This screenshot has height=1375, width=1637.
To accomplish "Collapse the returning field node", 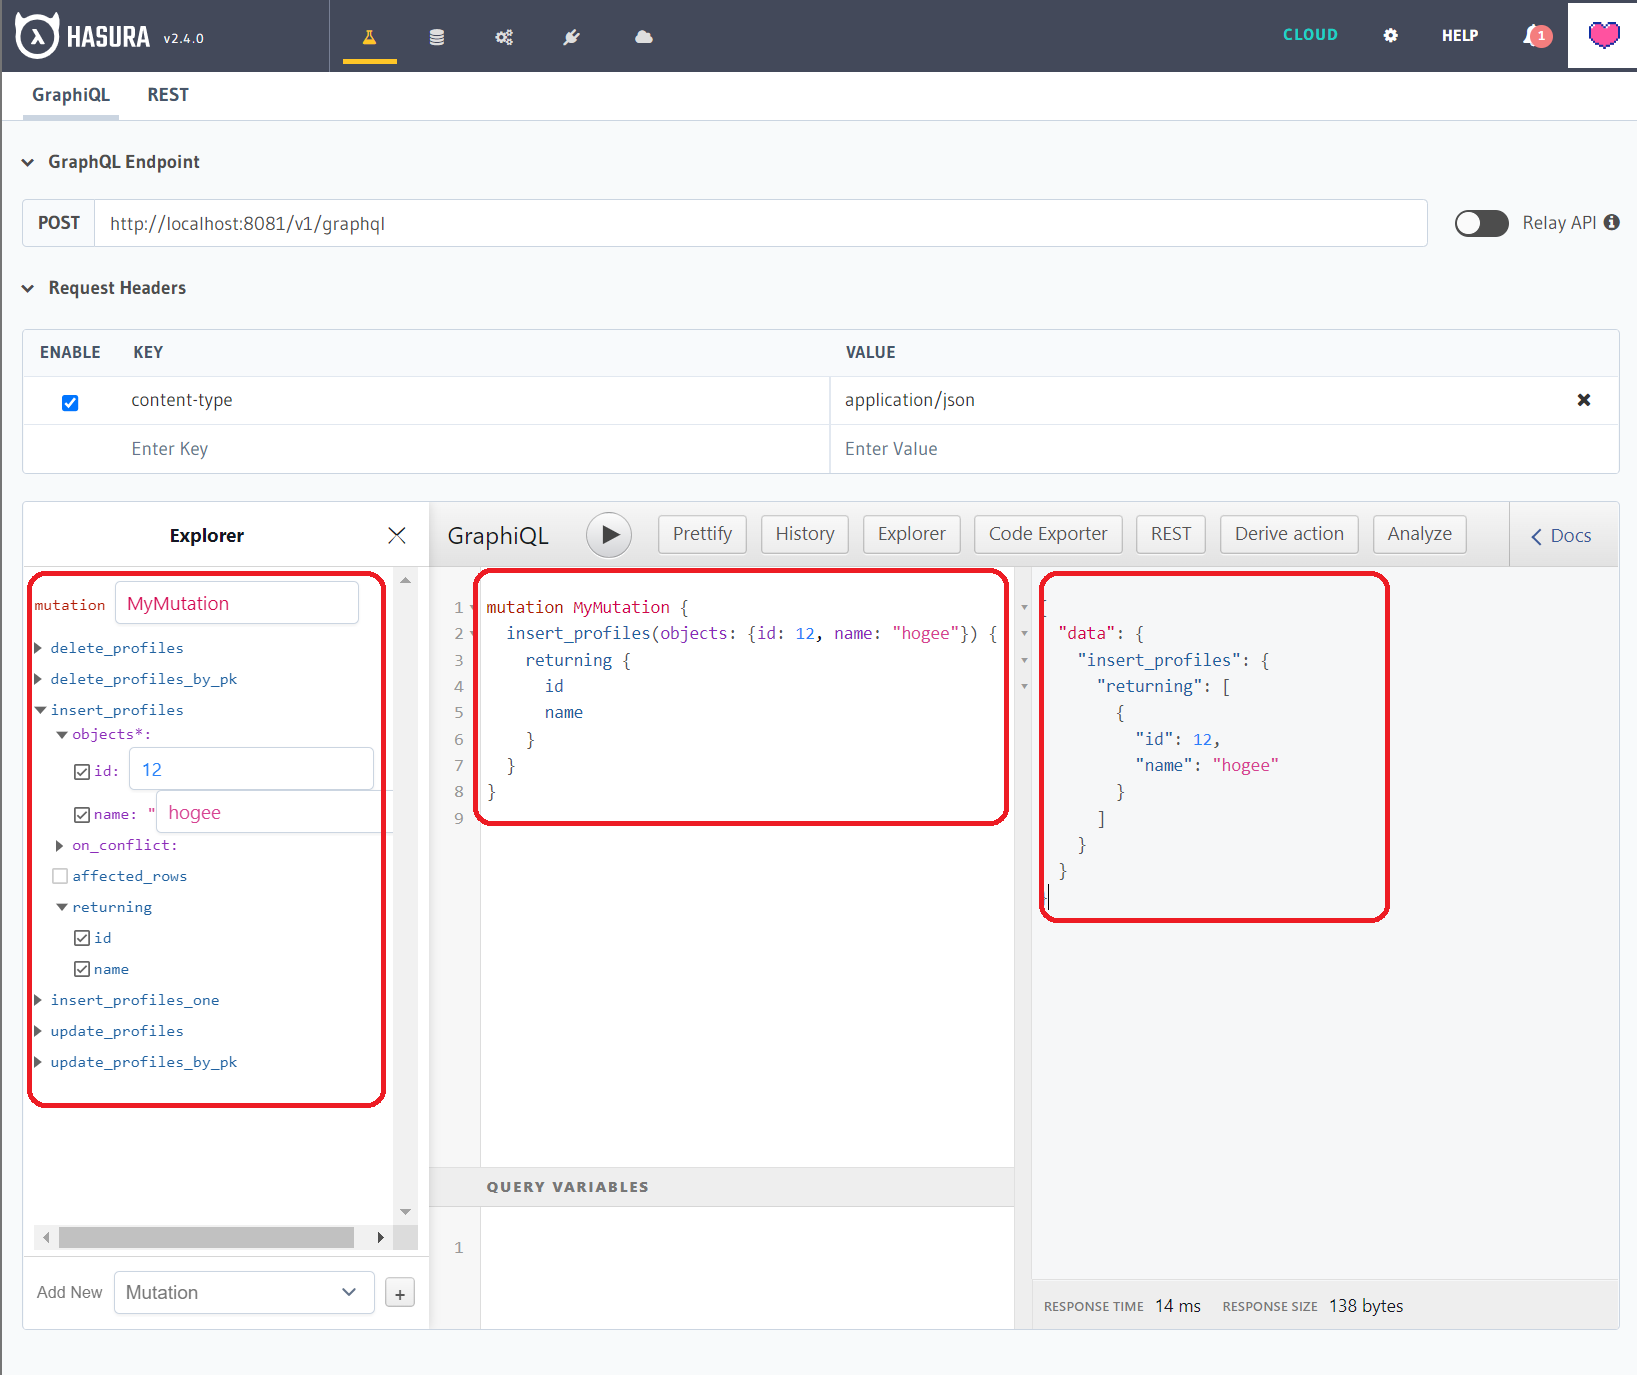I will (x=62, y=907).
